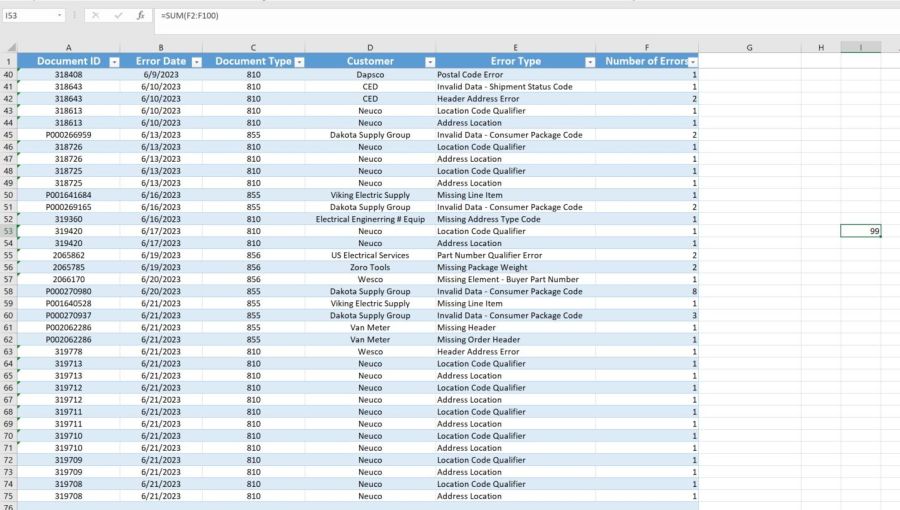The image size is (900, 510).
Task: Select column E header
Action: (x=515, y=48)
